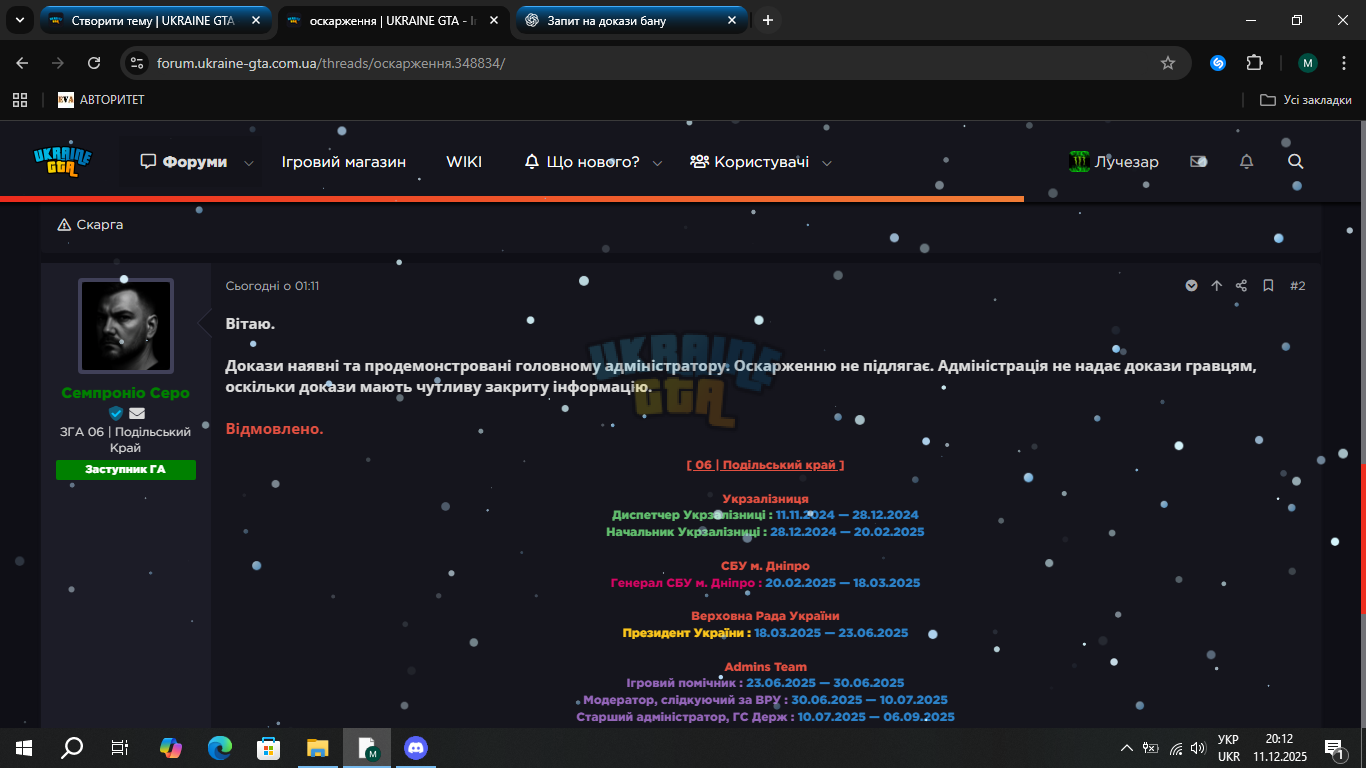The height and width of the screenshot is (768, 1366).
Task: Open Семпроніо Серо's avatar
Action: (x=126, y=326)
